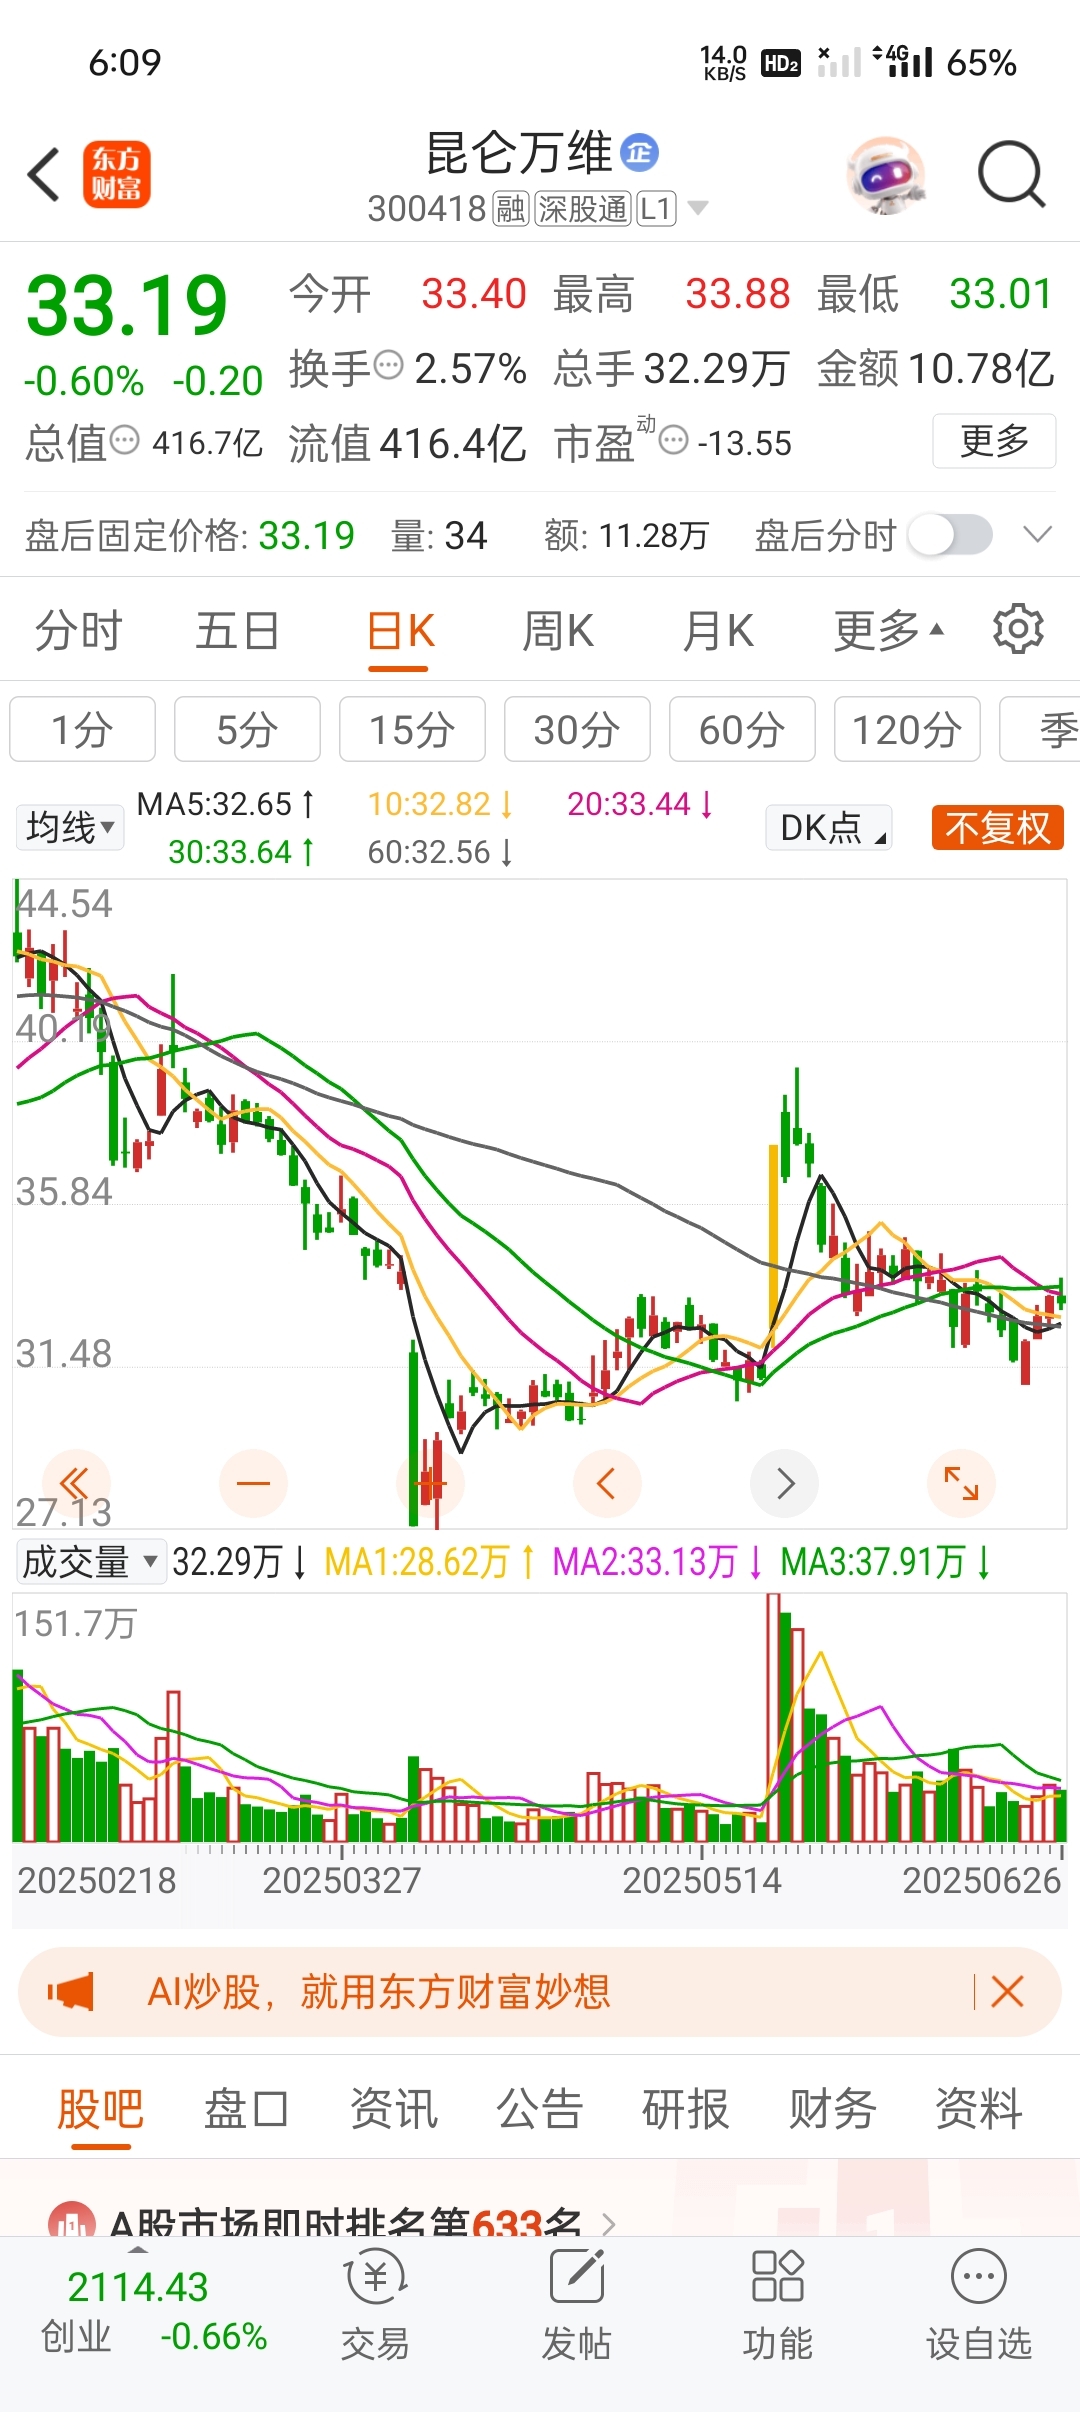
Task: Open 资料 tab
Action: click(x=978, y=2109)
